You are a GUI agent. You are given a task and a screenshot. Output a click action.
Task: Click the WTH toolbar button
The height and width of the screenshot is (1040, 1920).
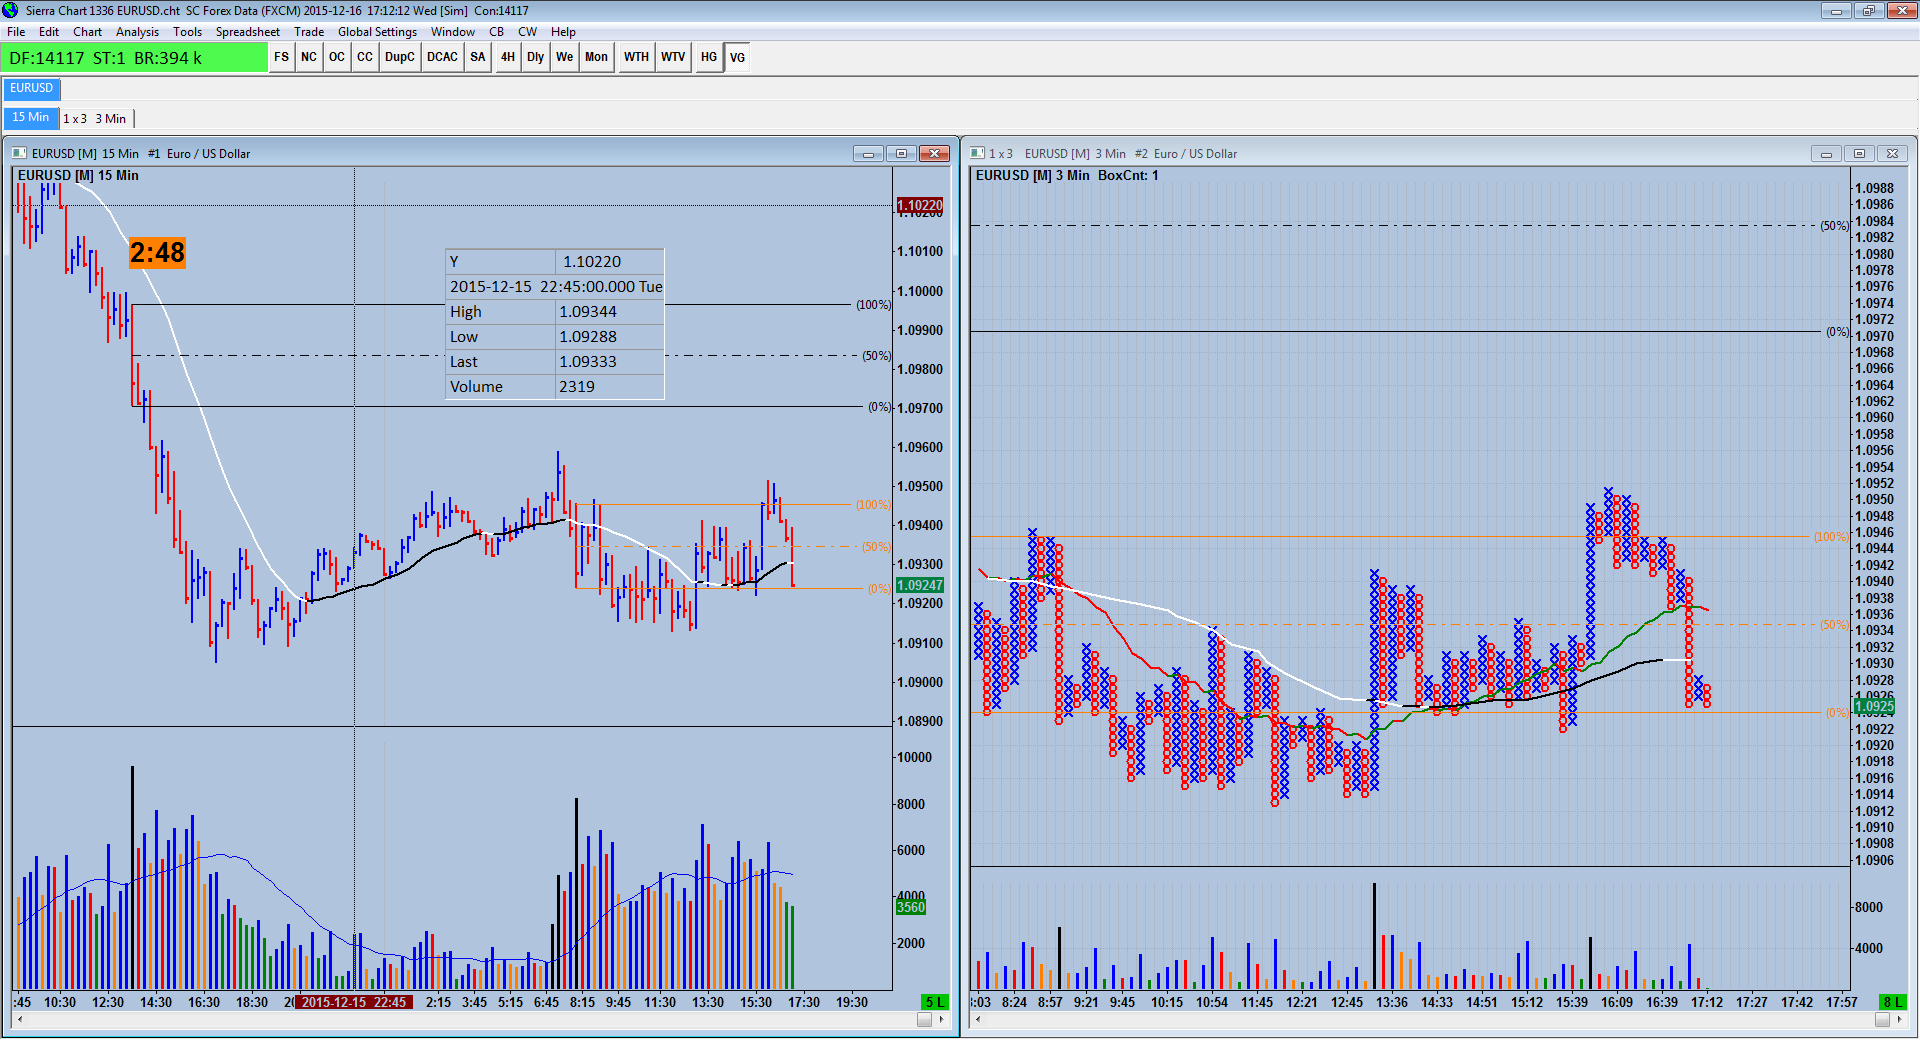pos(636,57)
